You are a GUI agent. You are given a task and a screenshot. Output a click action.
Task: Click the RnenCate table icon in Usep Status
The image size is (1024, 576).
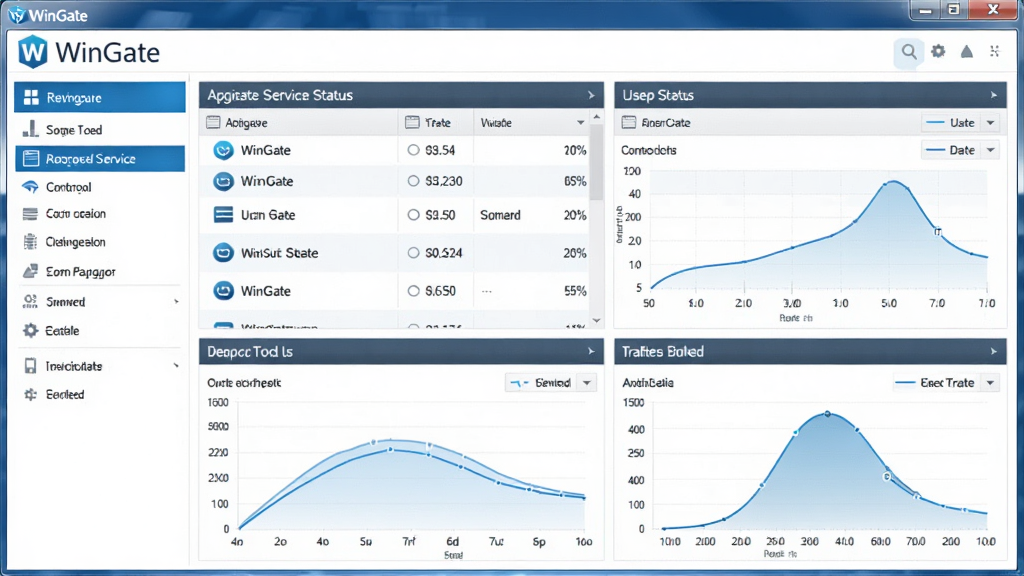(x=629, y=122)
